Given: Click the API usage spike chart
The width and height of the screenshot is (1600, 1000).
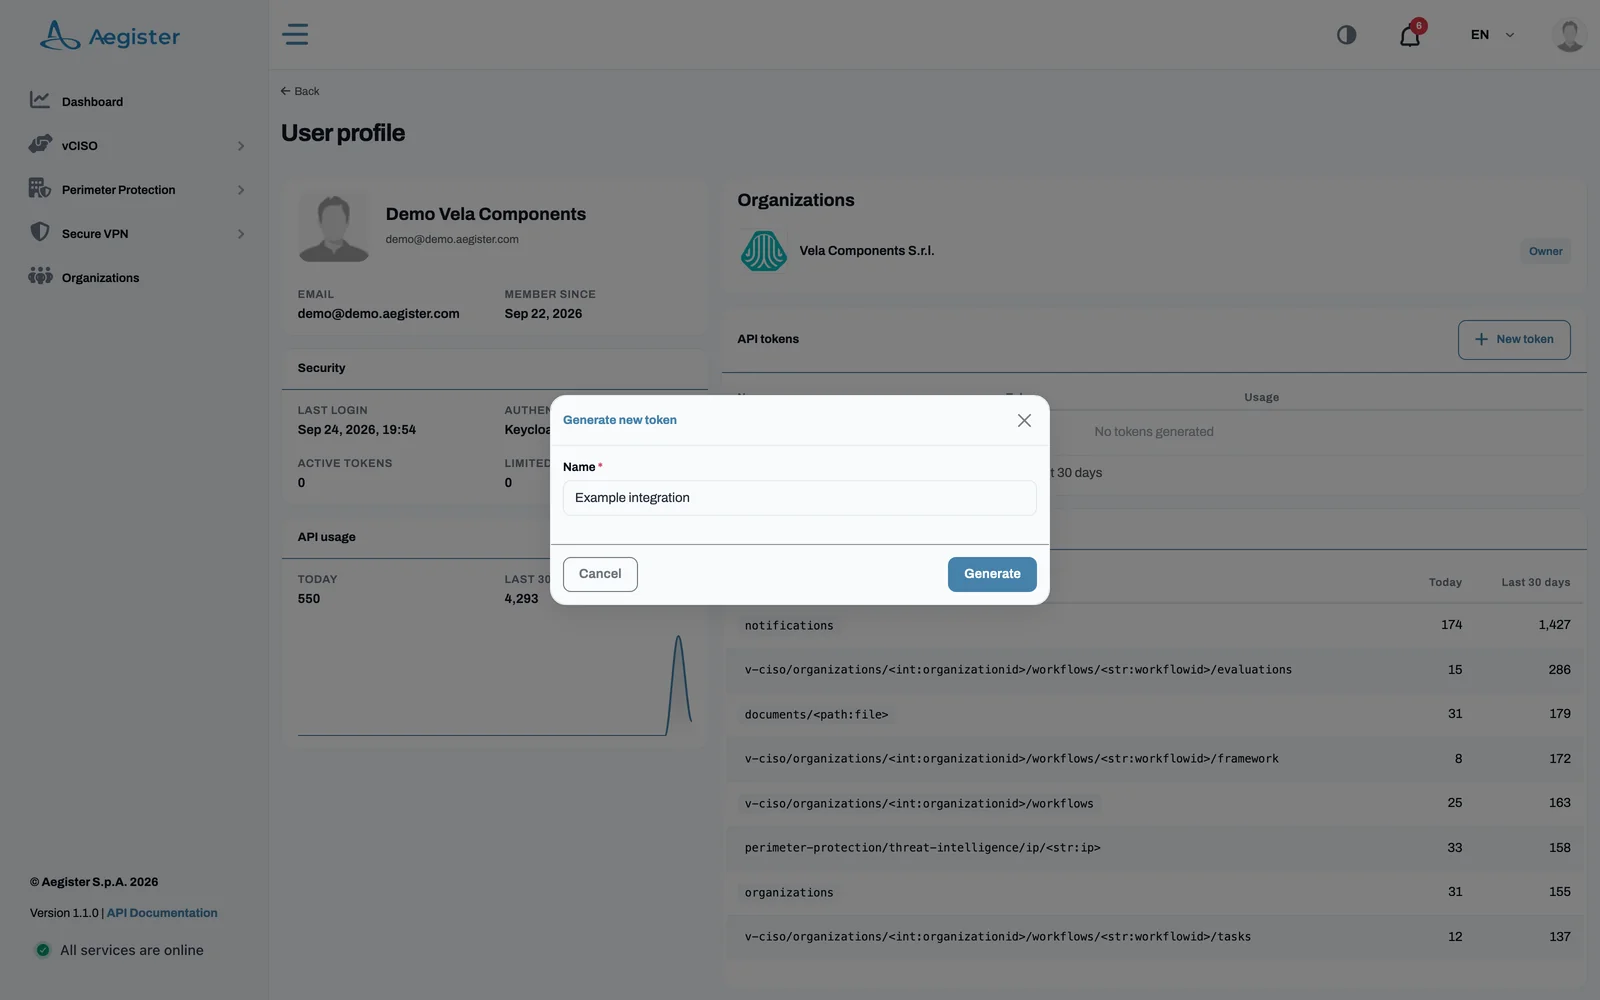Looking at the screenshot, I should (x=494, y=686).
